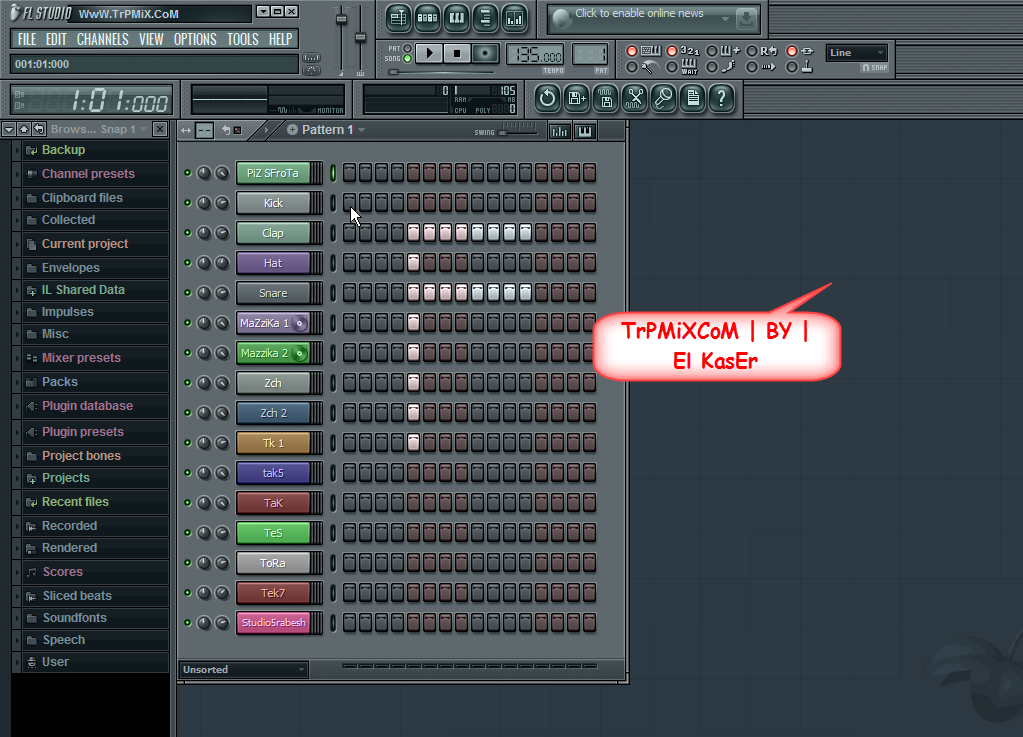This screenshot has height=737, width=1023.
Task: Click the Studio5rabesh channel button
Action: (x=273, y=623)
